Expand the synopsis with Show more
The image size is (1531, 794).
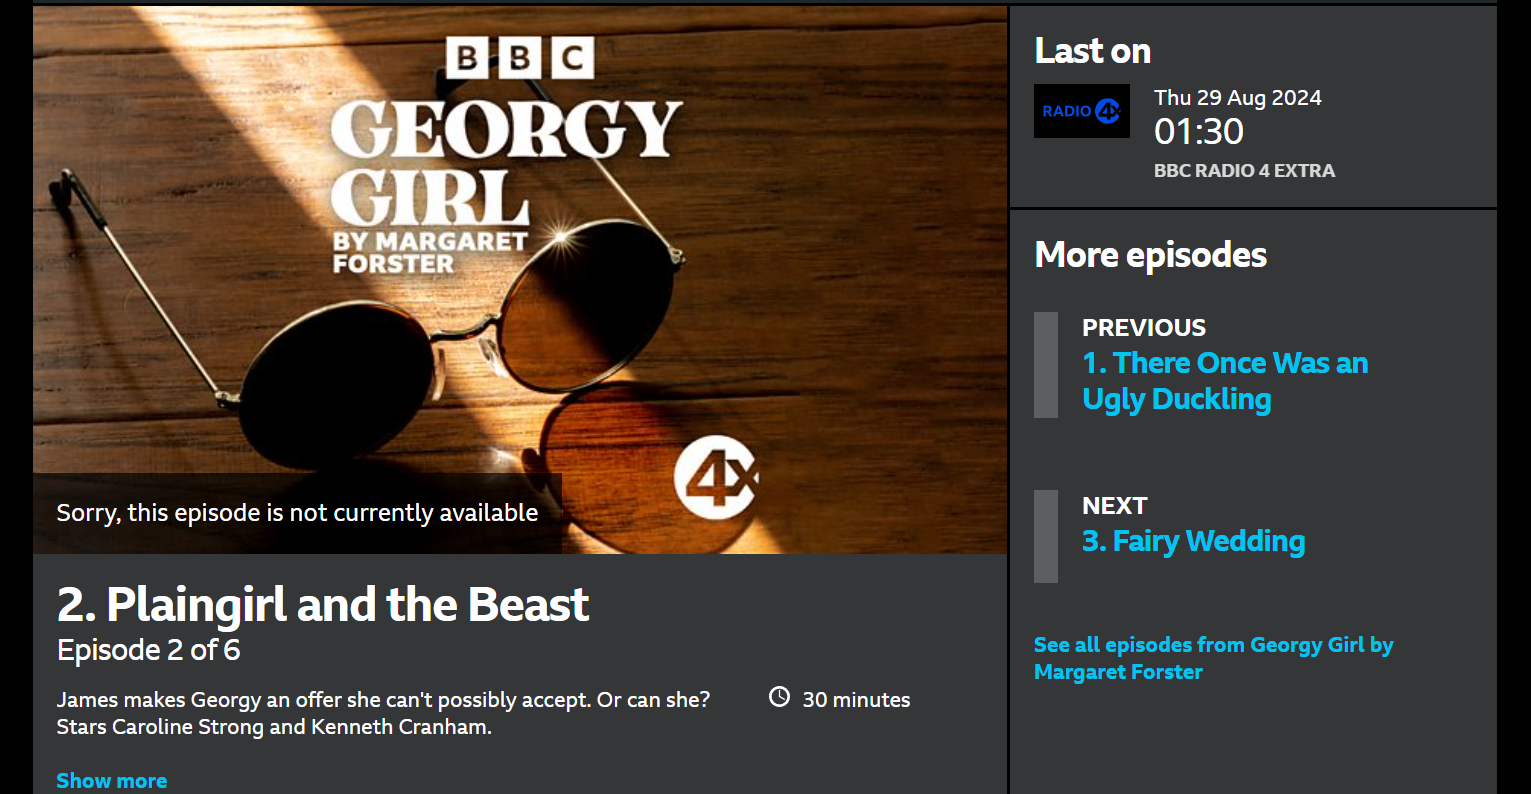112,781
